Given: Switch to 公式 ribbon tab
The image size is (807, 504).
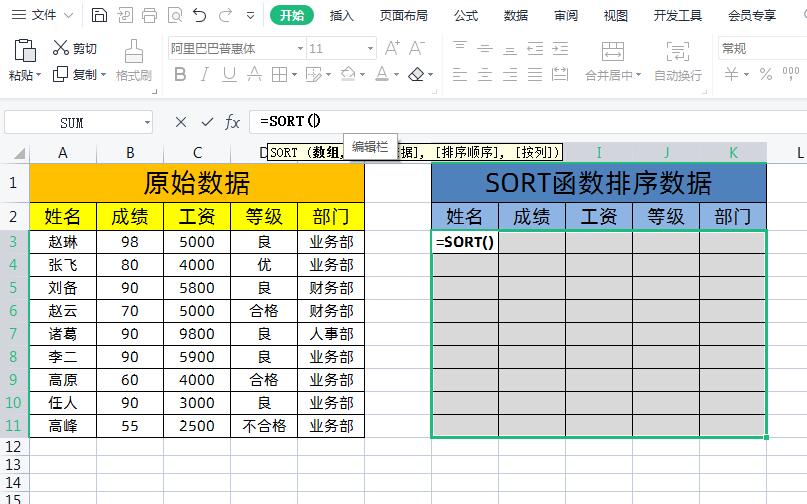Looking at the screenshot, I should click(466, 15).
